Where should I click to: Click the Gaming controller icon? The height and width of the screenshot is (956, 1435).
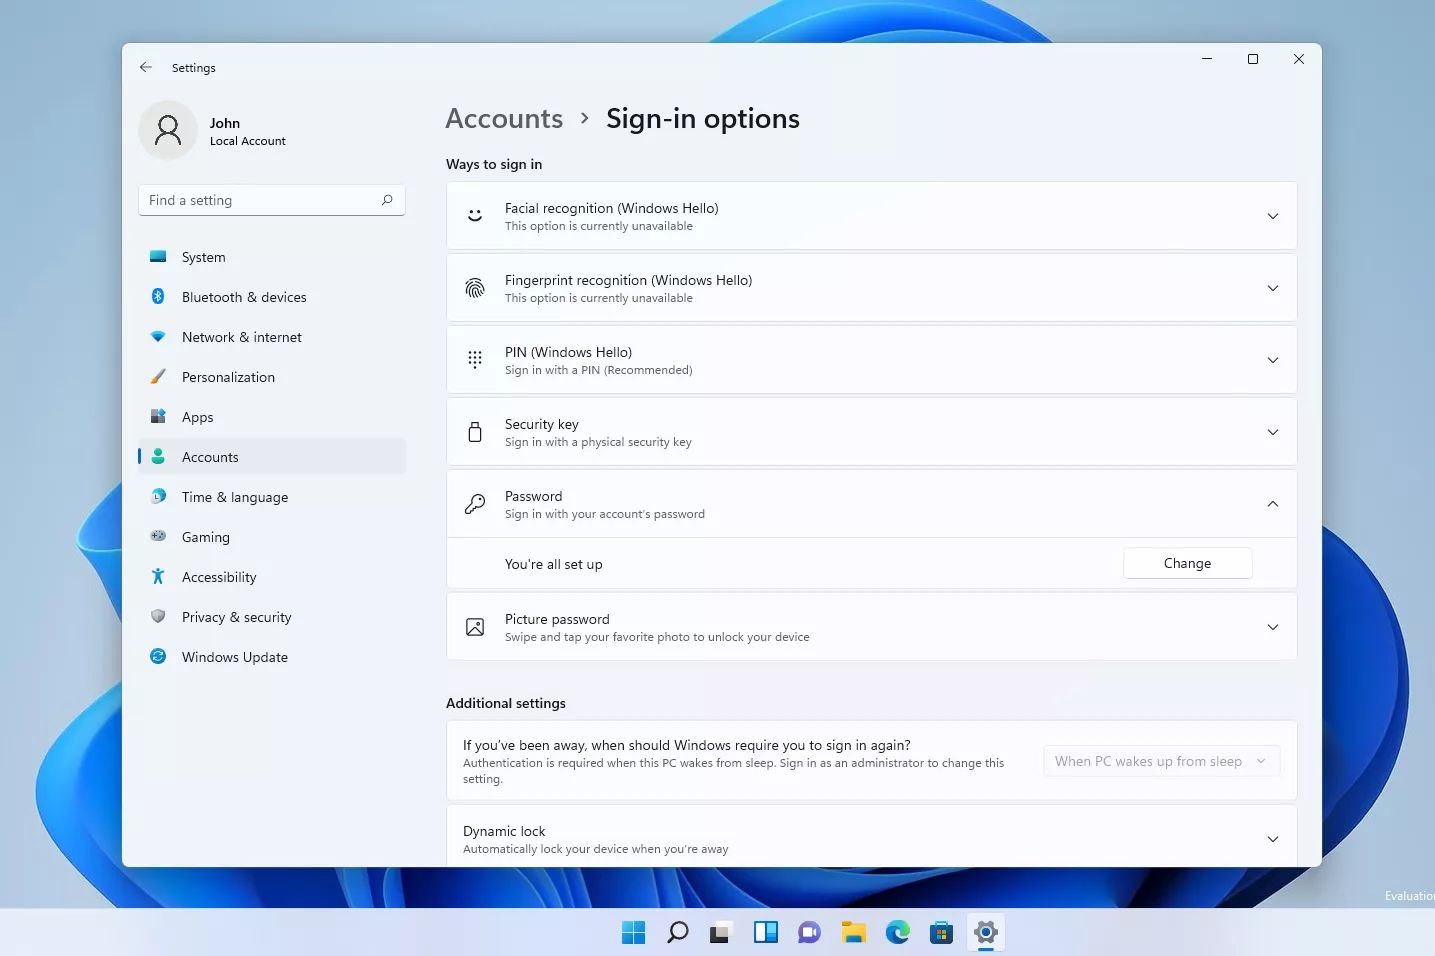pyautogui.click(x=158, y=536)
